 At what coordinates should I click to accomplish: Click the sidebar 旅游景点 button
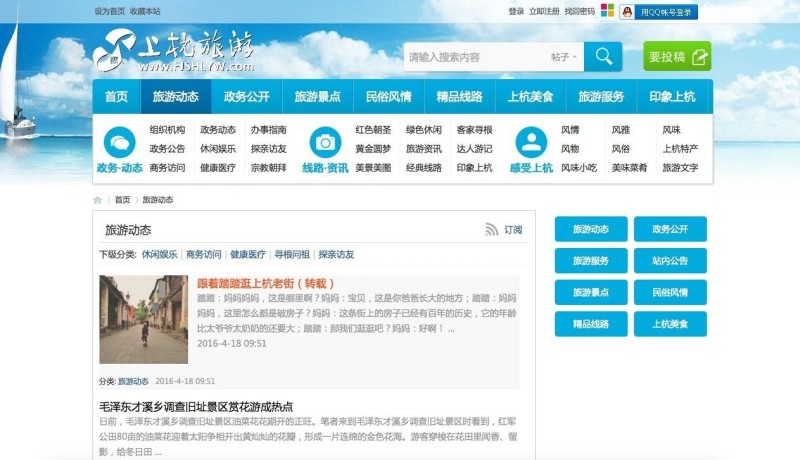[591, 292]
